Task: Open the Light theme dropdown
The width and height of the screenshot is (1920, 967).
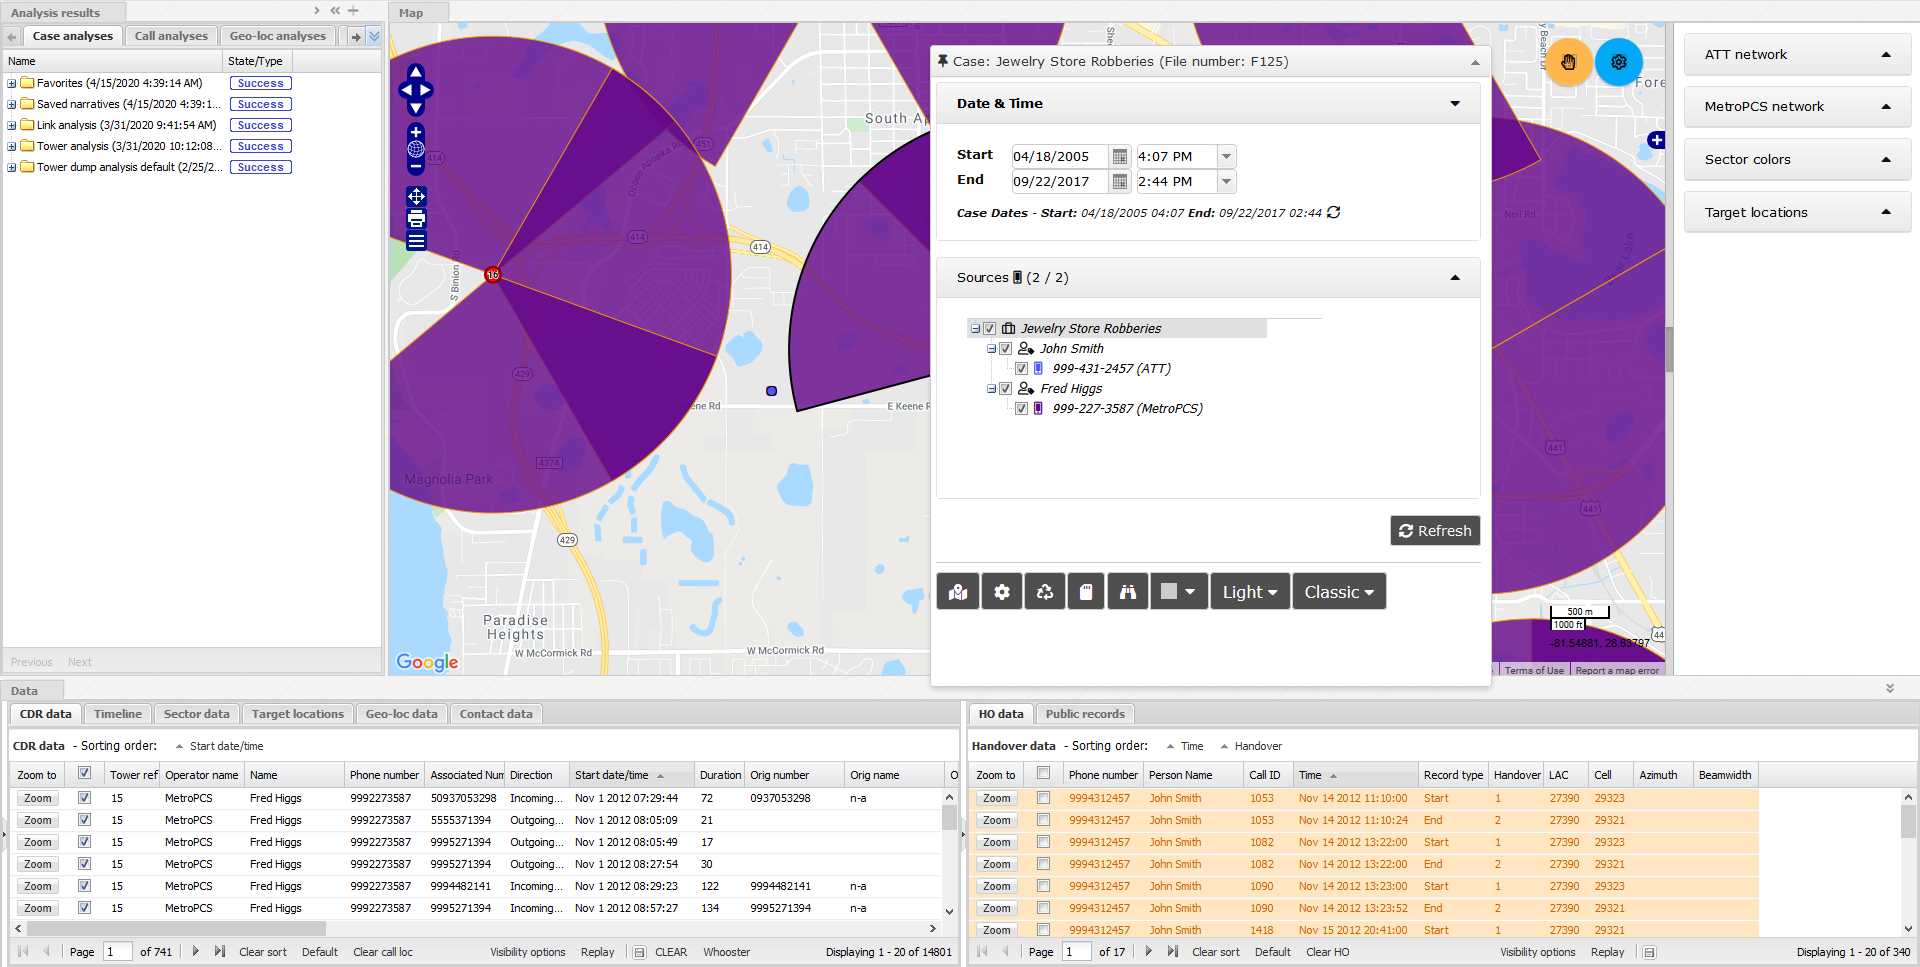Action: pos(1249,592)
